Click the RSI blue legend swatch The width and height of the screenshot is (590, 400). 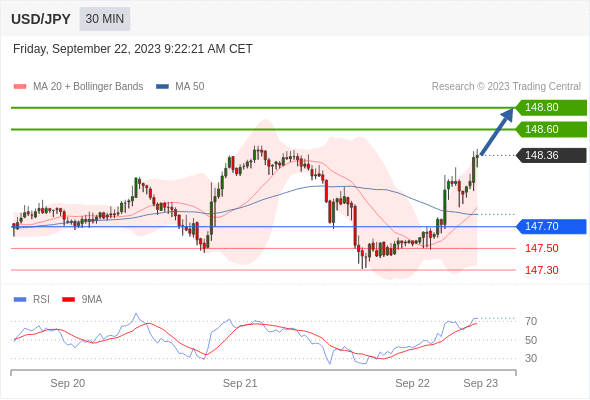click(x=20, y=300)
